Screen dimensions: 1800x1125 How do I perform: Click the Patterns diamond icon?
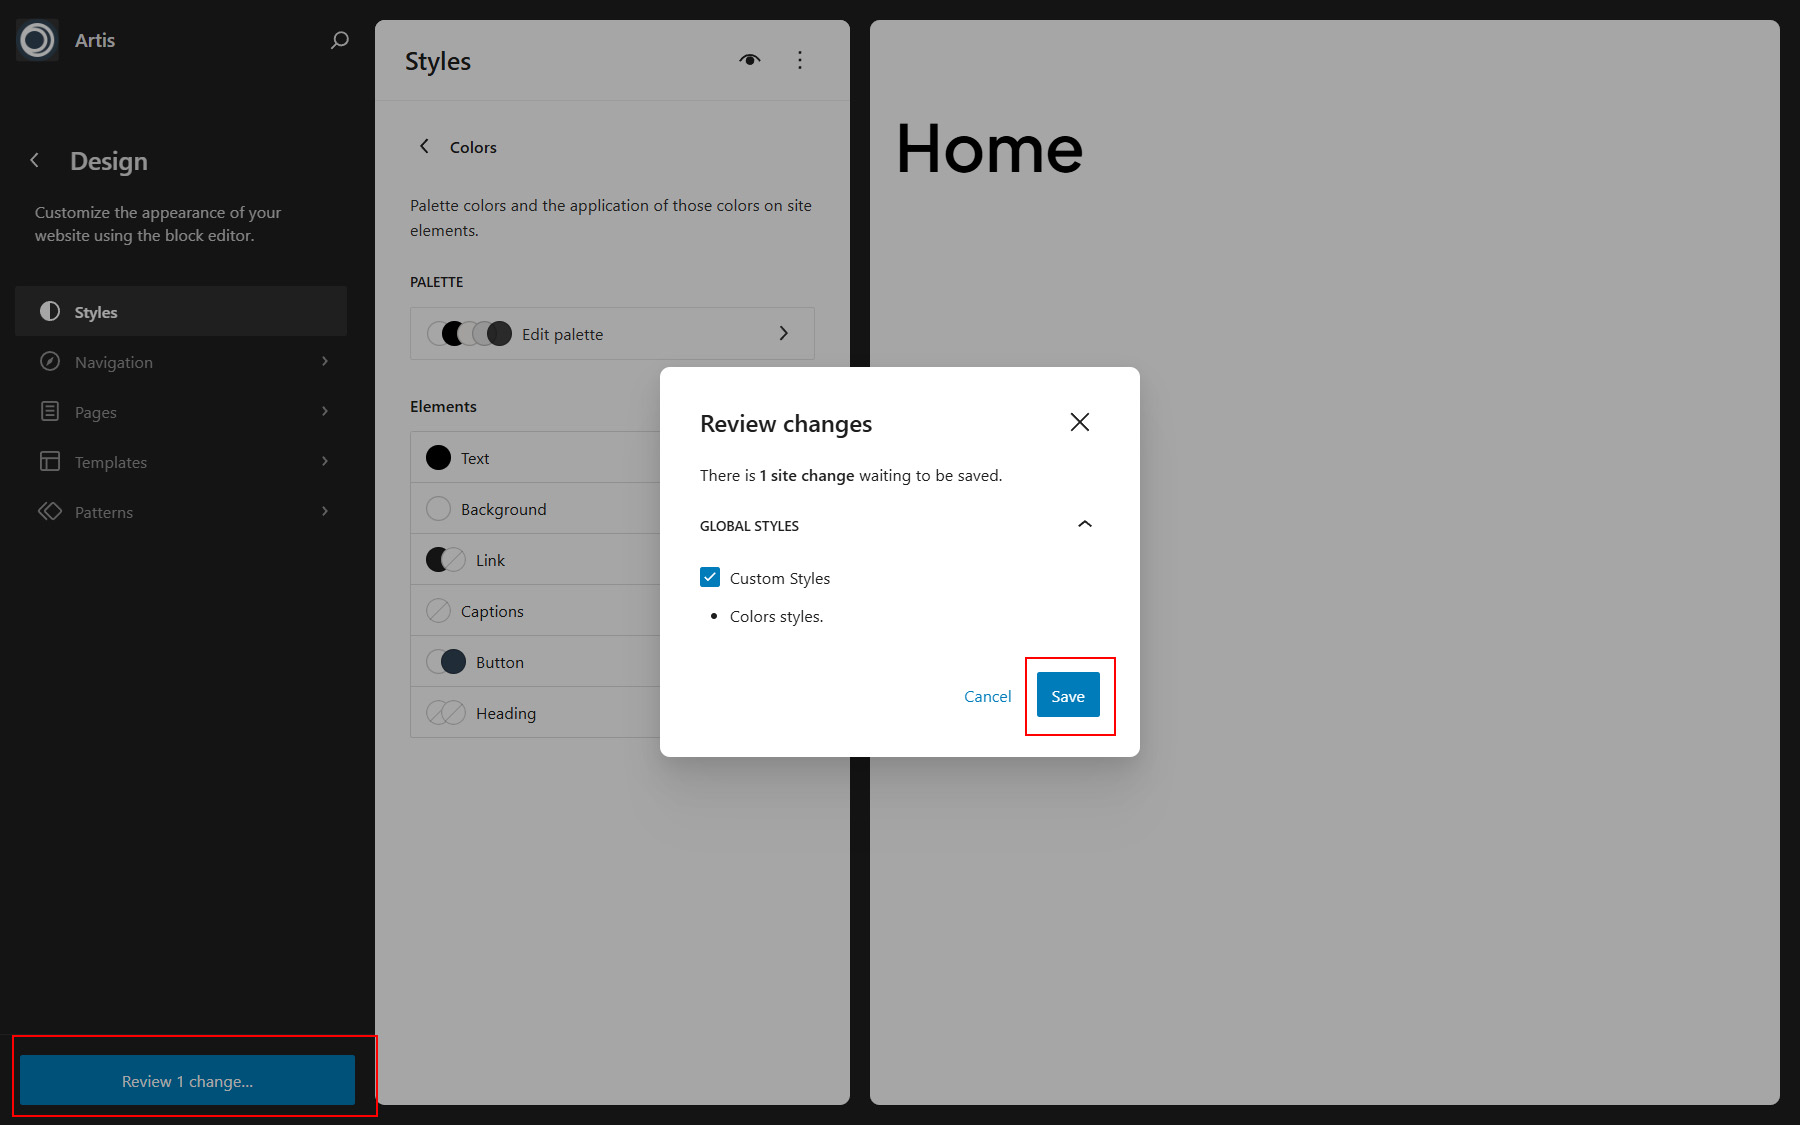coord(49,511)
